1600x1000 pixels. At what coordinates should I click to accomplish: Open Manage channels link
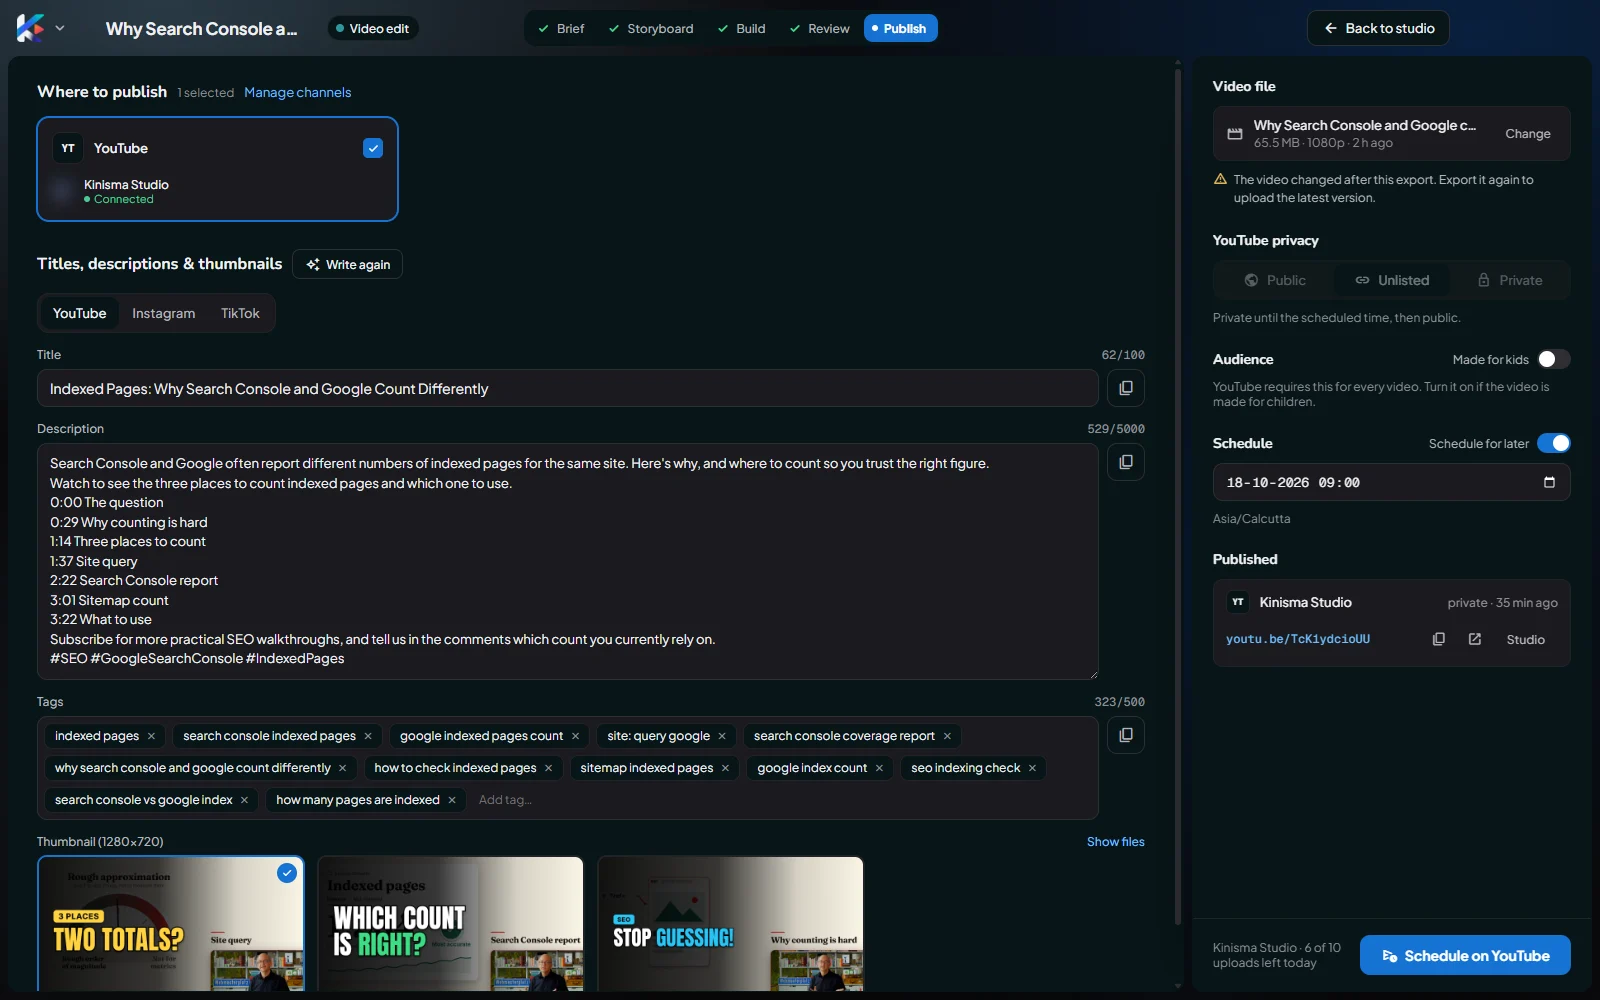point(298,92)
